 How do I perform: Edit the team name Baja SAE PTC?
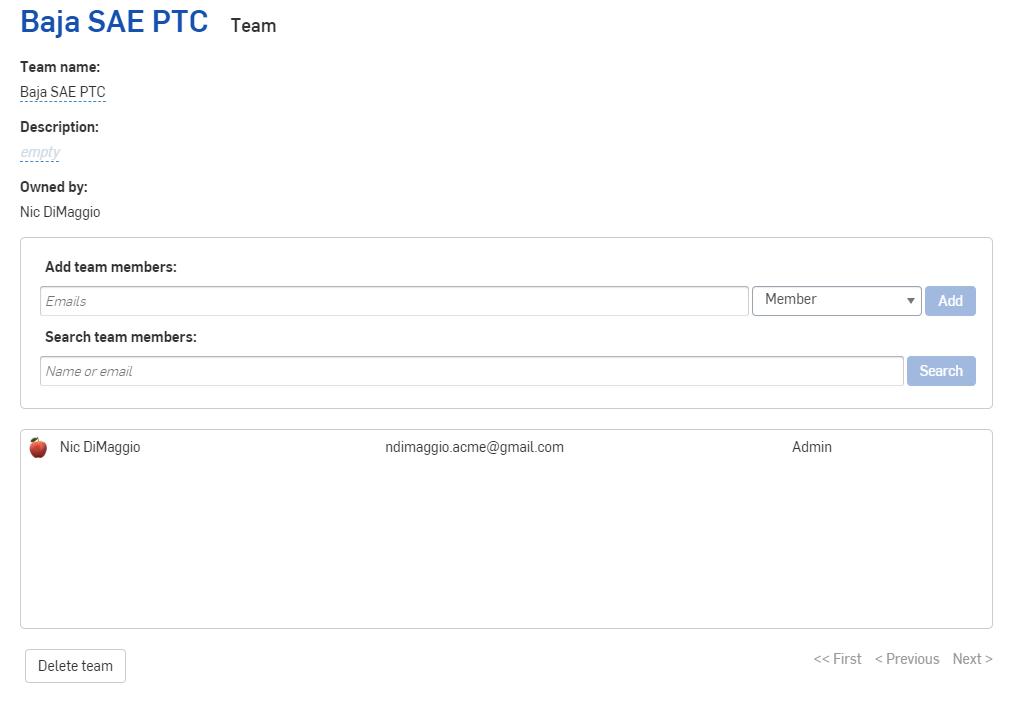63,92
